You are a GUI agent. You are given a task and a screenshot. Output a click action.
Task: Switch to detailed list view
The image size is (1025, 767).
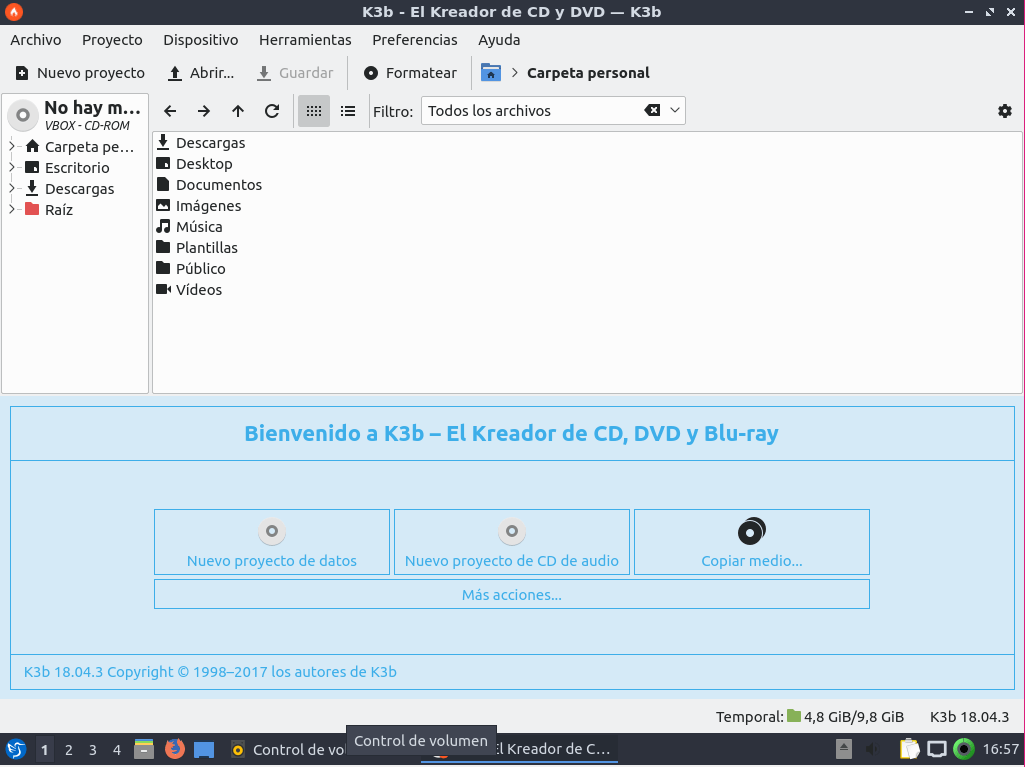(347, 111)
